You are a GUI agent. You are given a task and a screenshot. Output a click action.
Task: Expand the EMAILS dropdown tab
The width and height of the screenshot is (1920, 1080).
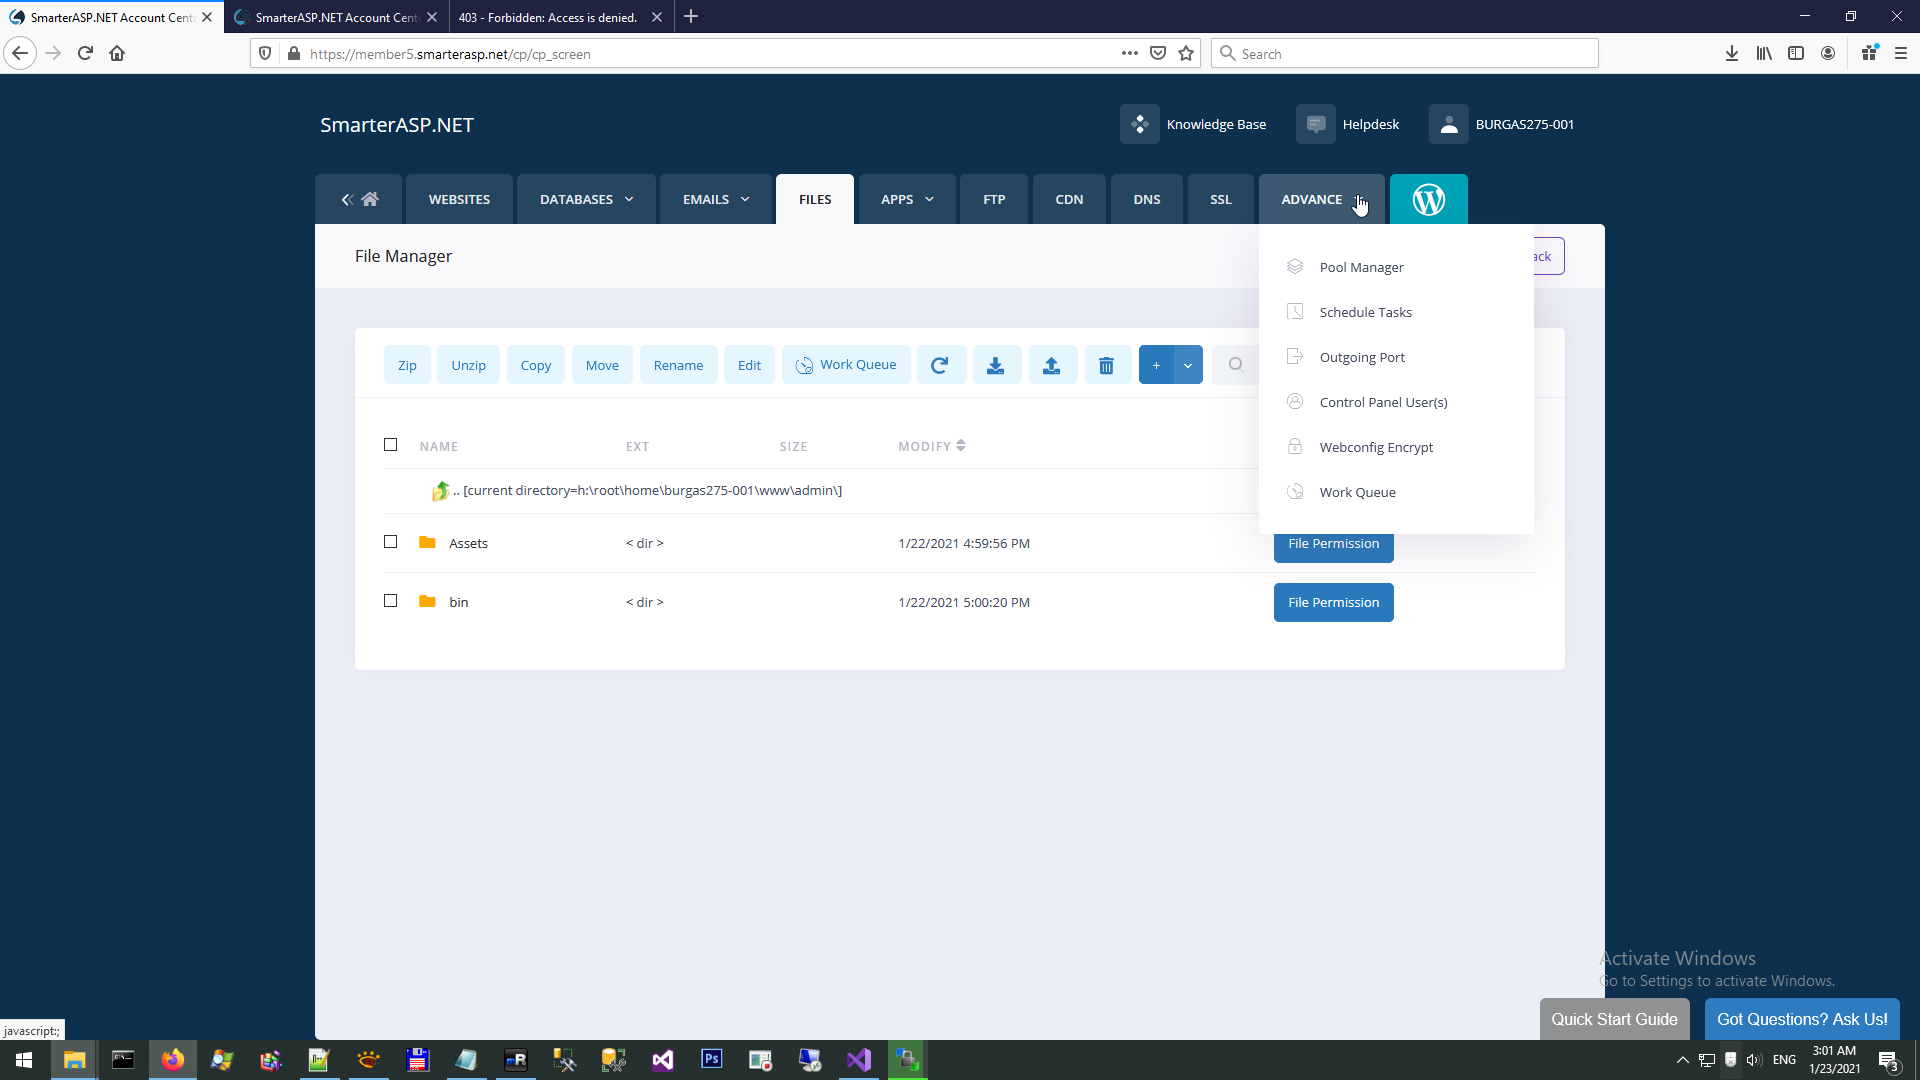click(x=715, y=199)
